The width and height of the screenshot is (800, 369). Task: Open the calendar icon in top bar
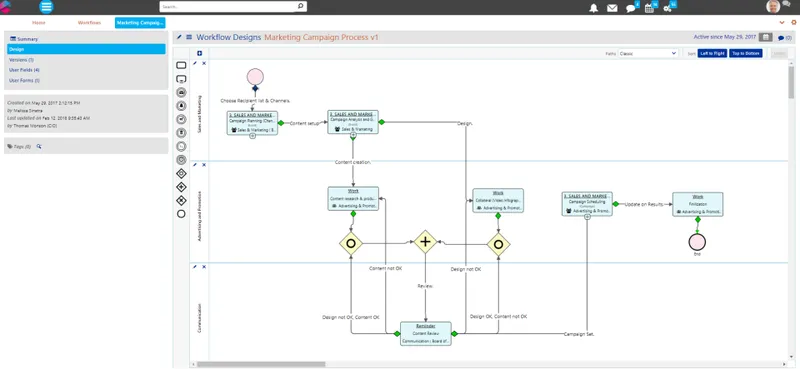(x=649, y=8)
